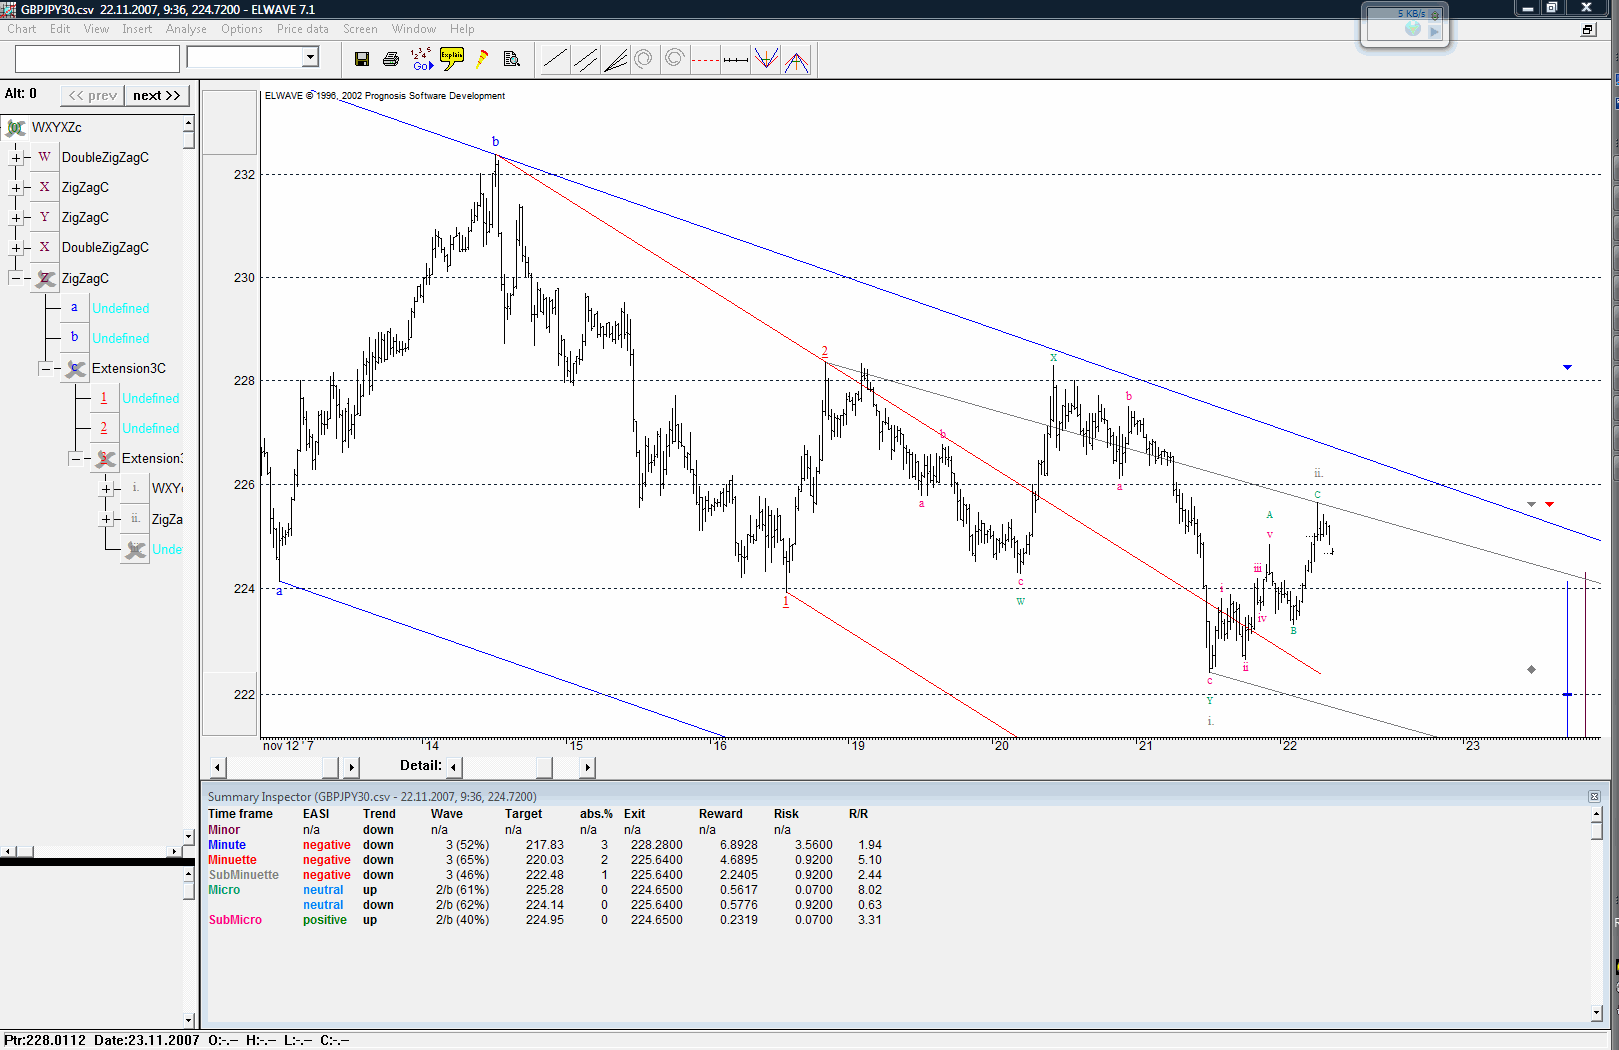Expand the W DoubleZigZagC node

coord(16,157)
